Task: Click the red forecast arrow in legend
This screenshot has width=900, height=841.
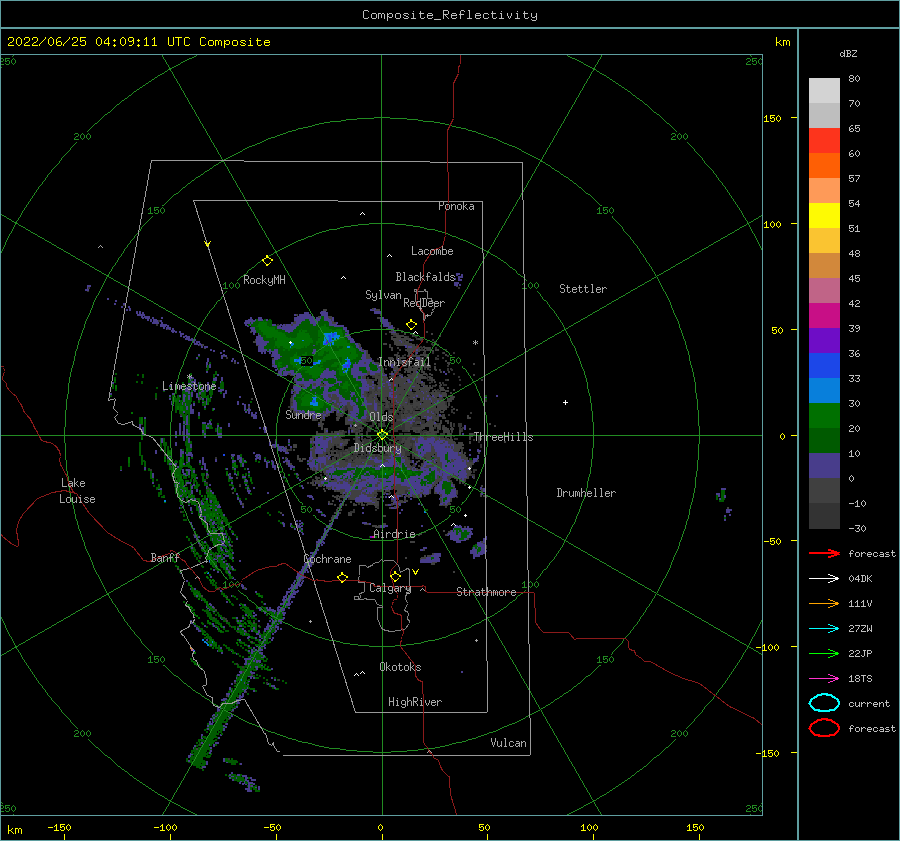Action: tap(824, 553)
